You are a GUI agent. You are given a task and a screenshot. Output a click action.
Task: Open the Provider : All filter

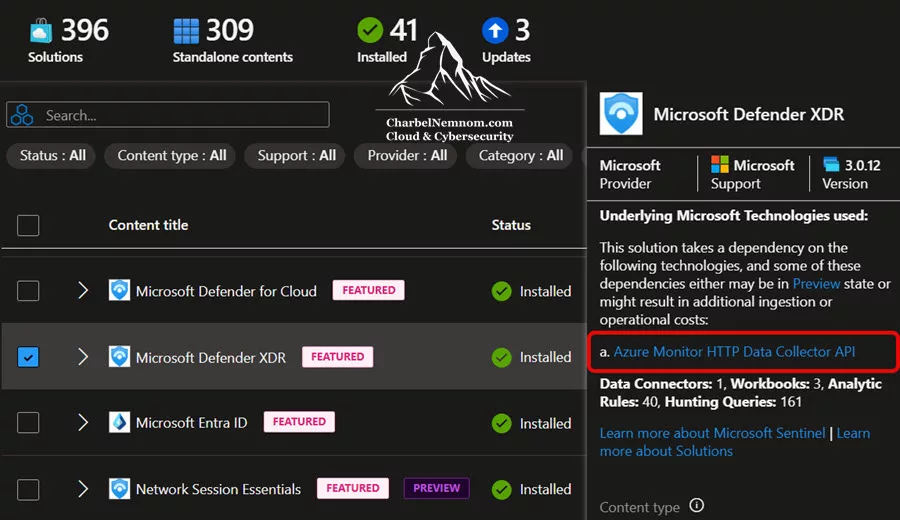406,156
